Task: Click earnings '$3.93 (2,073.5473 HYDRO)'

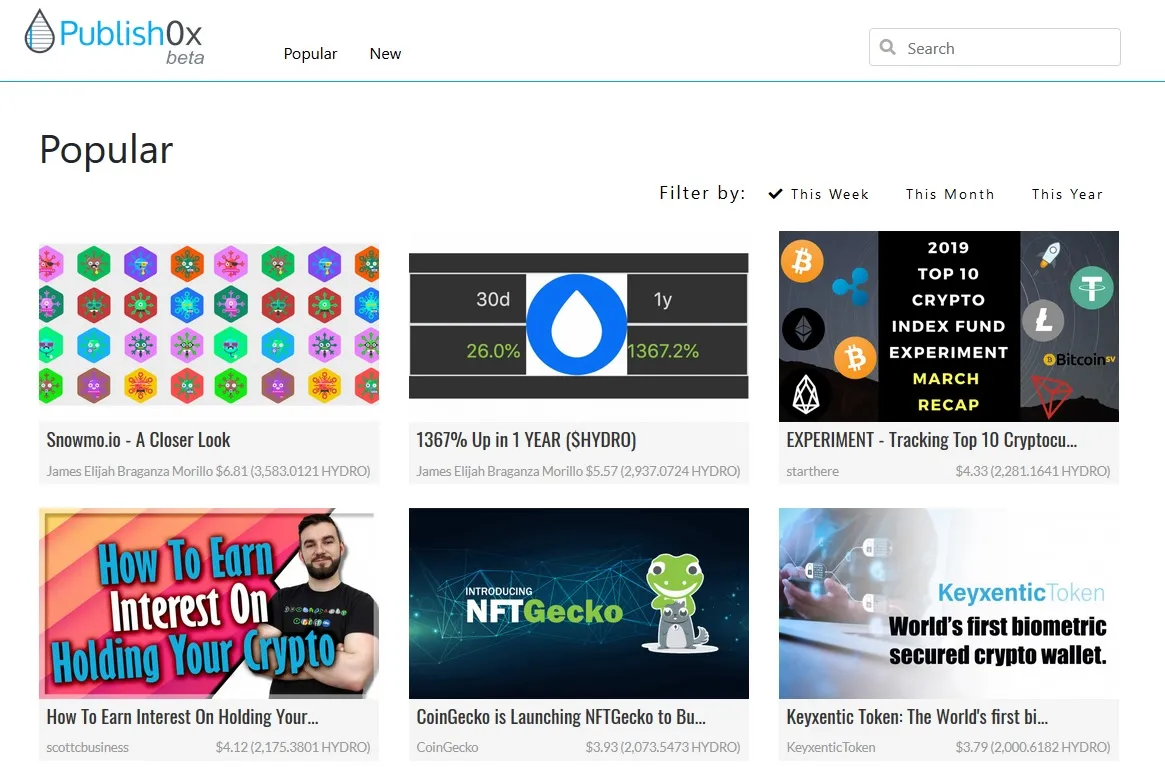Action: pyautogui.click(x=663, y=748)
